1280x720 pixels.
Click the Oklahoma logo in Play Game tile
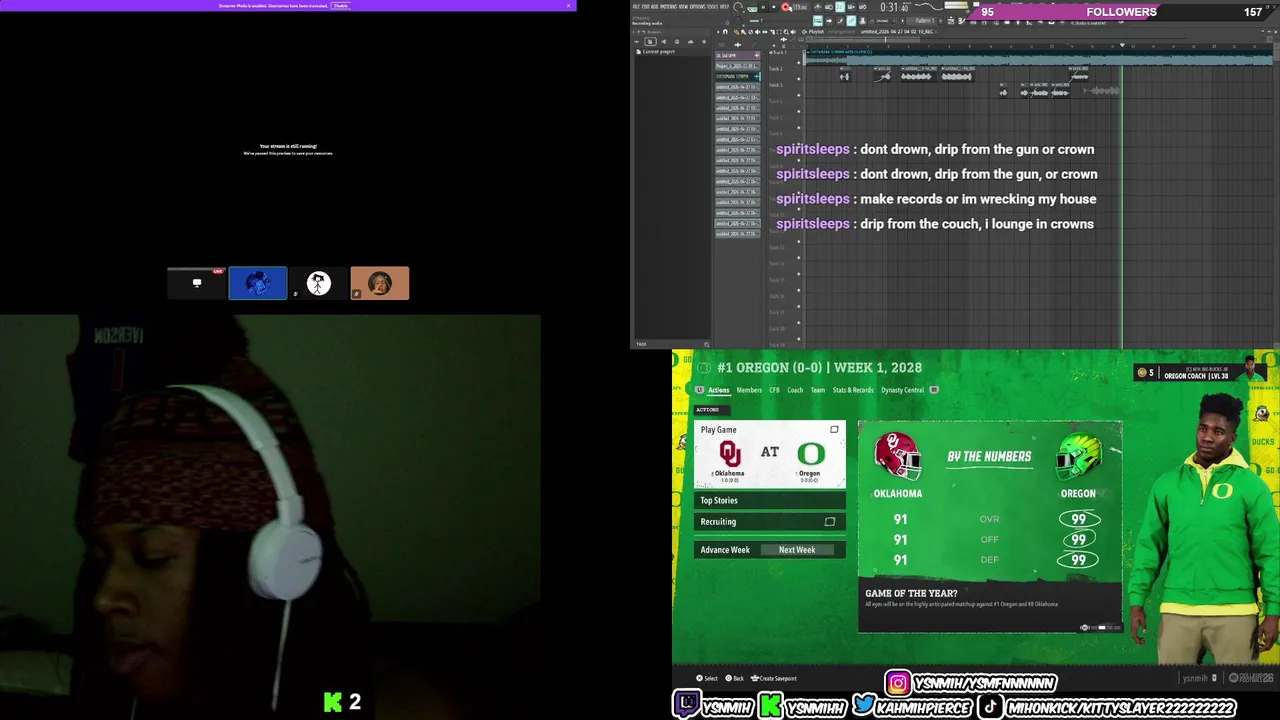point(730,453)
